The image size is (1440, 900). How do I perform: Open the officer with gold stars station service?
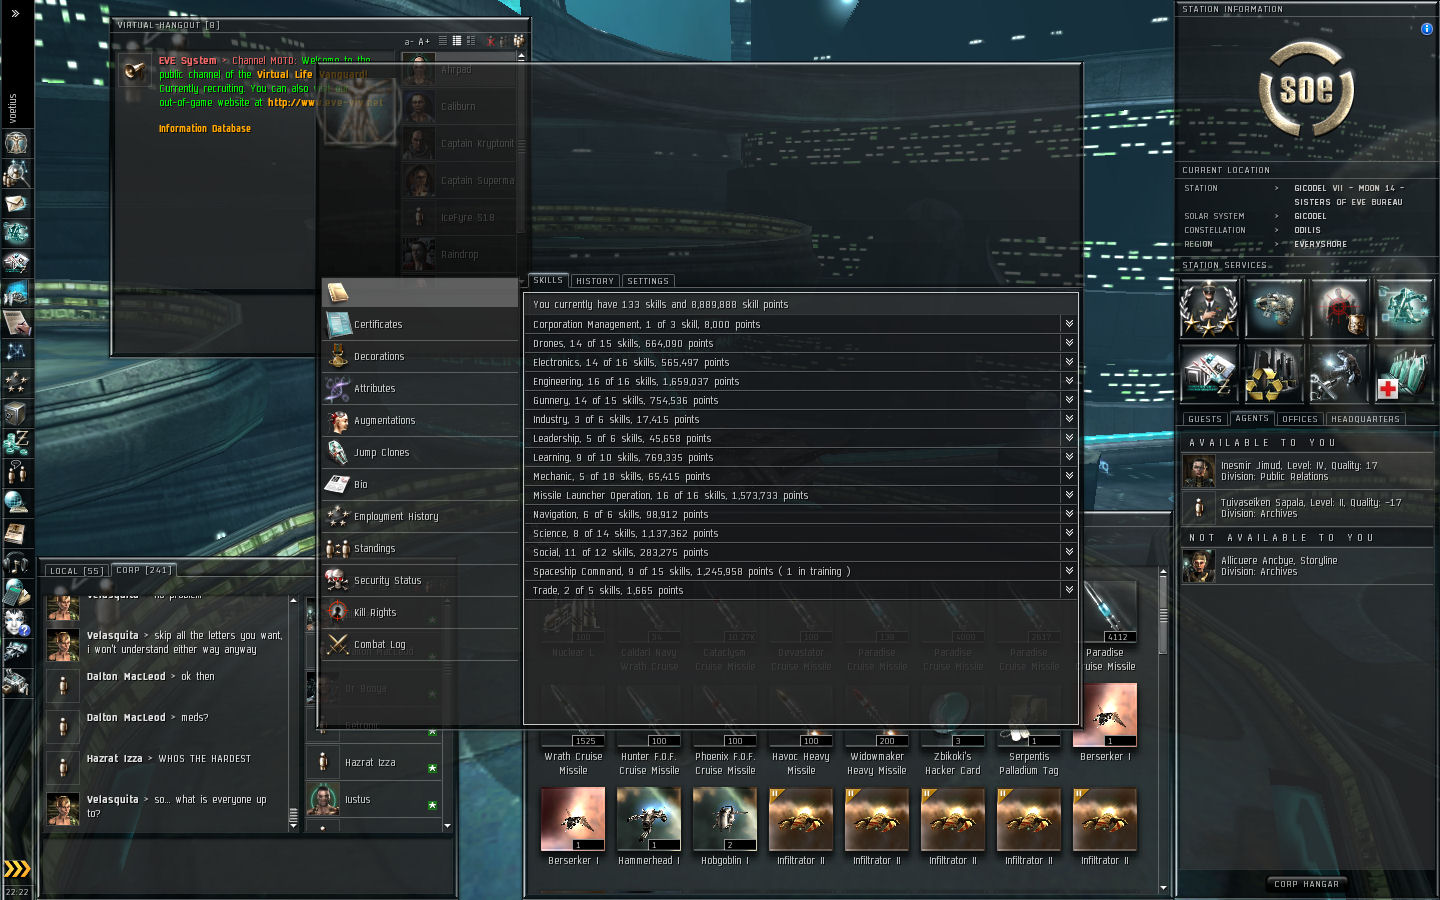[x=1210, y=308]
